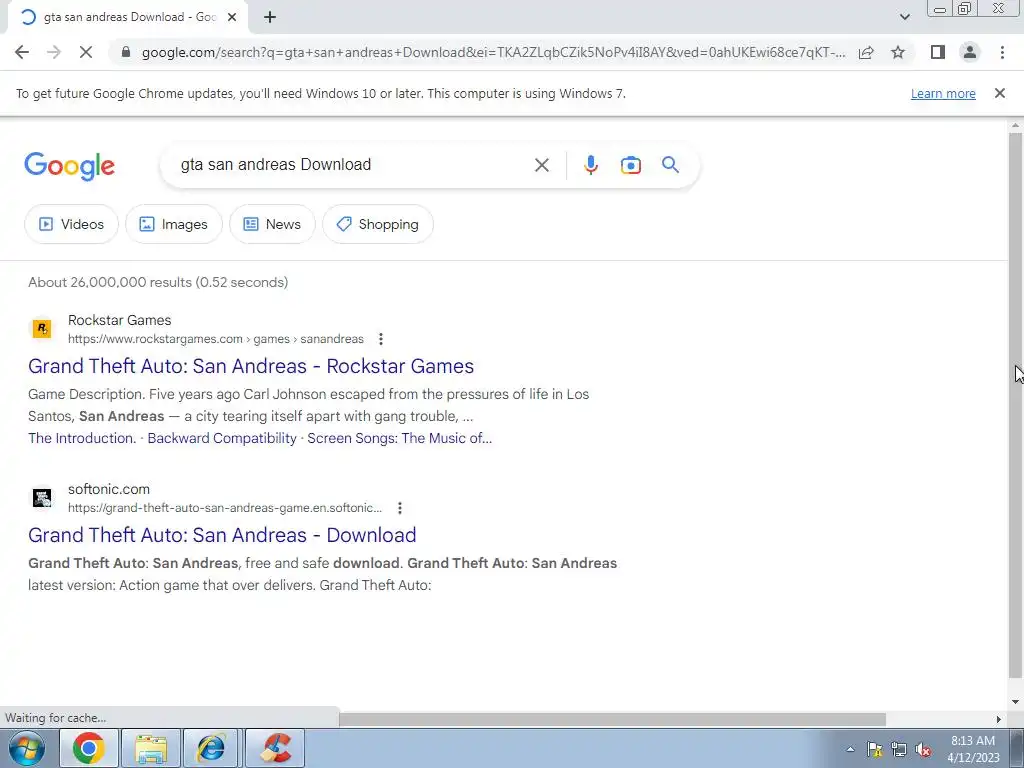The height and width of the screenshot is (768, 1024).
Task: Open Rockstar Games result options menu
Action: coord(381,339)
